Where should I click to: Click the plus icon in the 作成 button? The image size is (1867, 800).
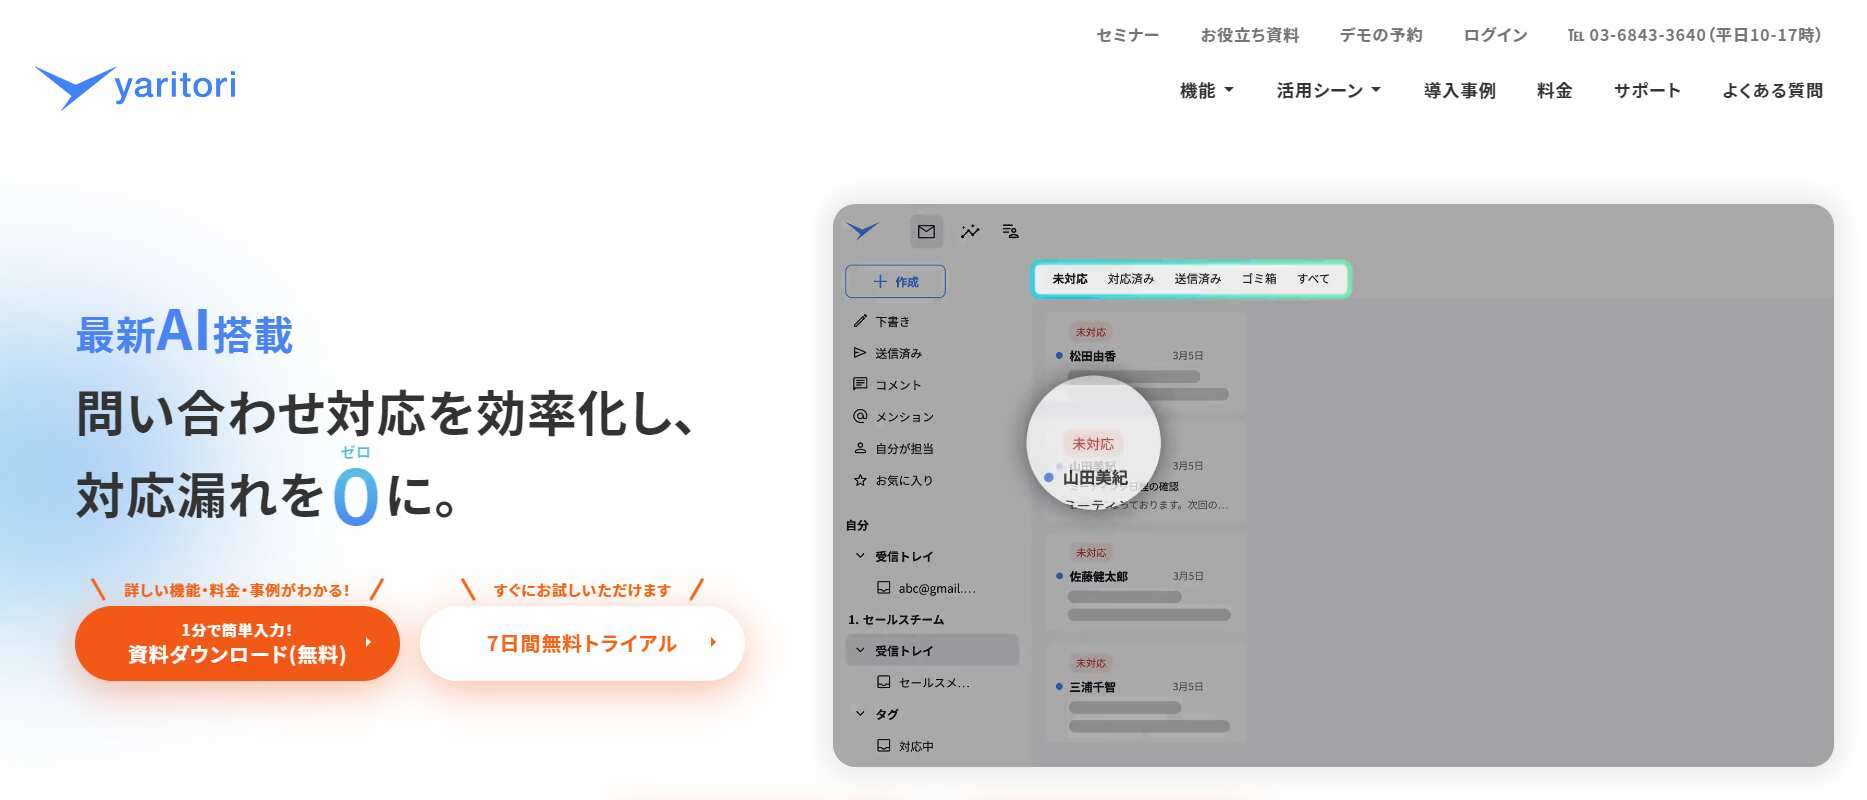[880, 282]
